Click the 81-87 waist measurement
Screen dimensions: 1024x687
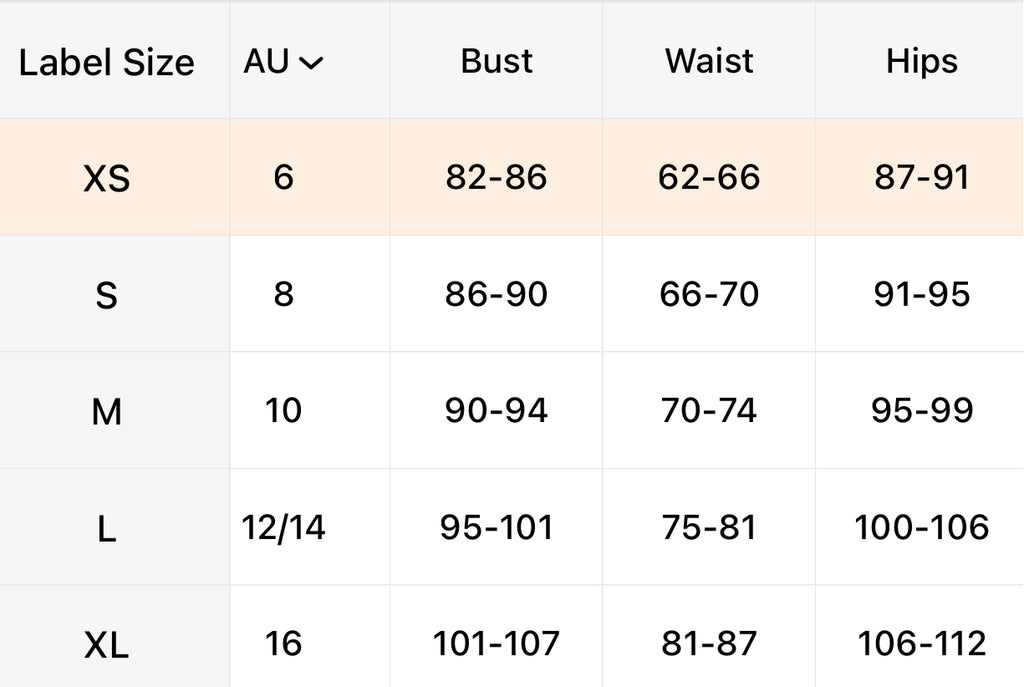click(709, 644)
